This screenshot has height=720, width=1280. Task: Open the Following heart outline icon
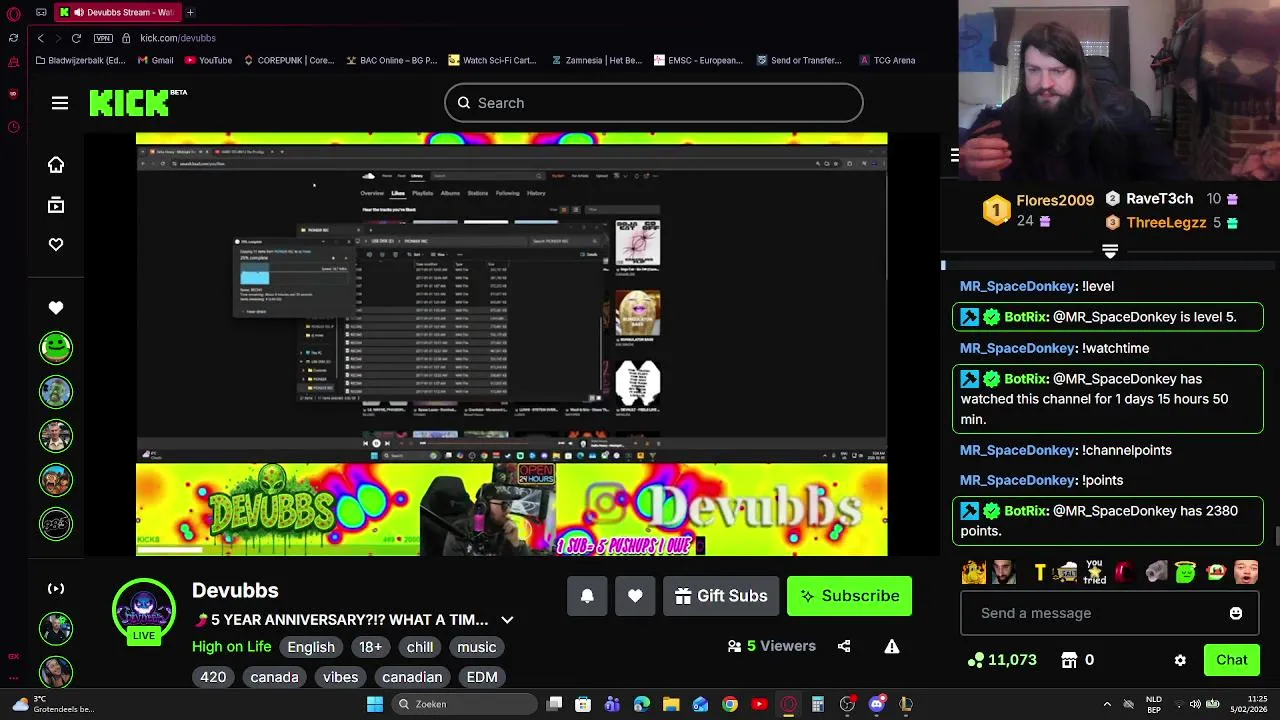56,245
